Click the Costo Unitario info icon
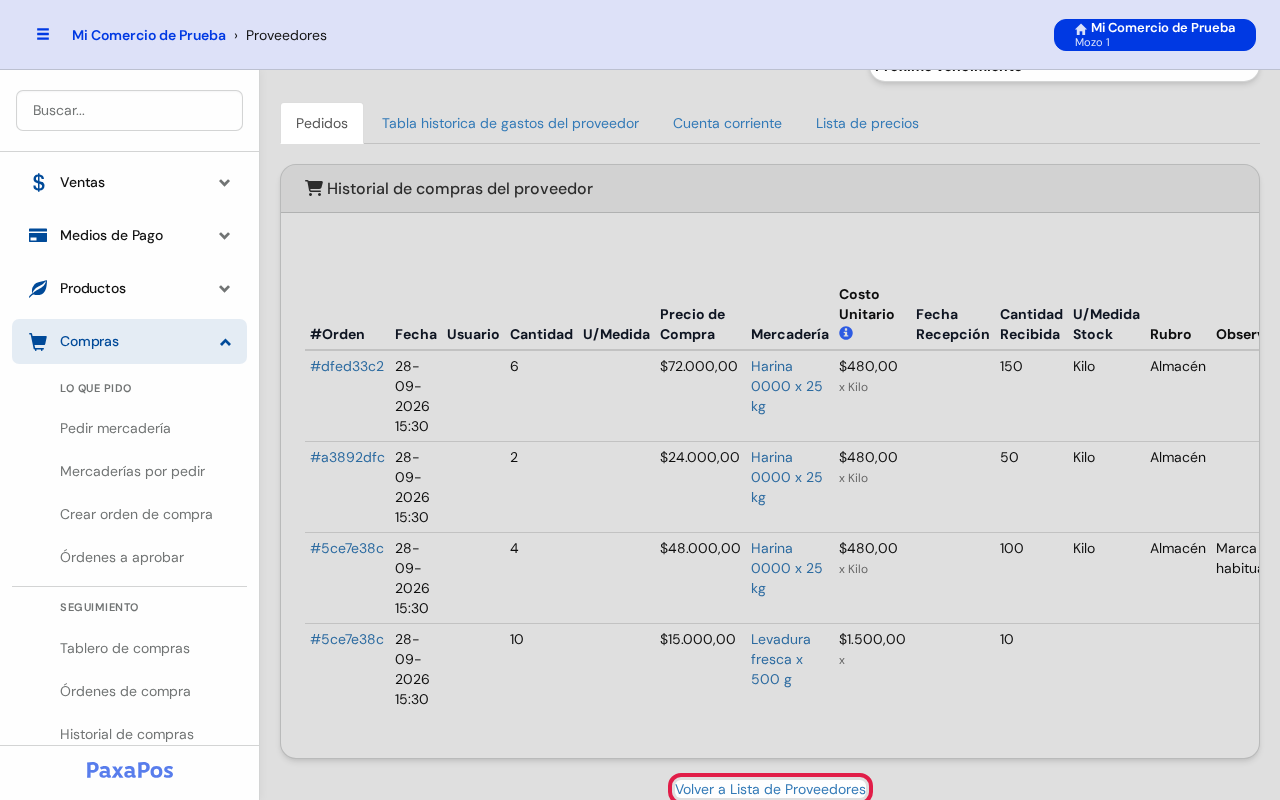This screenshot has height=800, width=1280. tap(846, 333)
